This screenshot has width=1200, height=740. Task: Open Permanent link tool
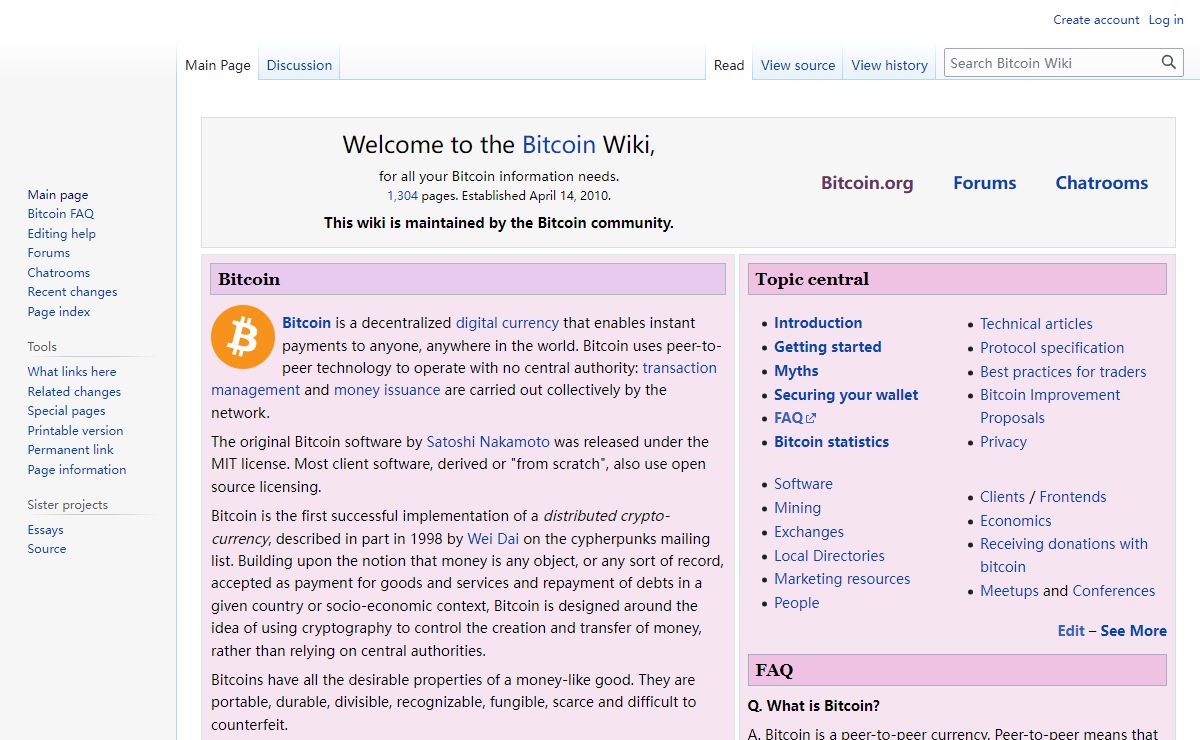coord(71,450)
